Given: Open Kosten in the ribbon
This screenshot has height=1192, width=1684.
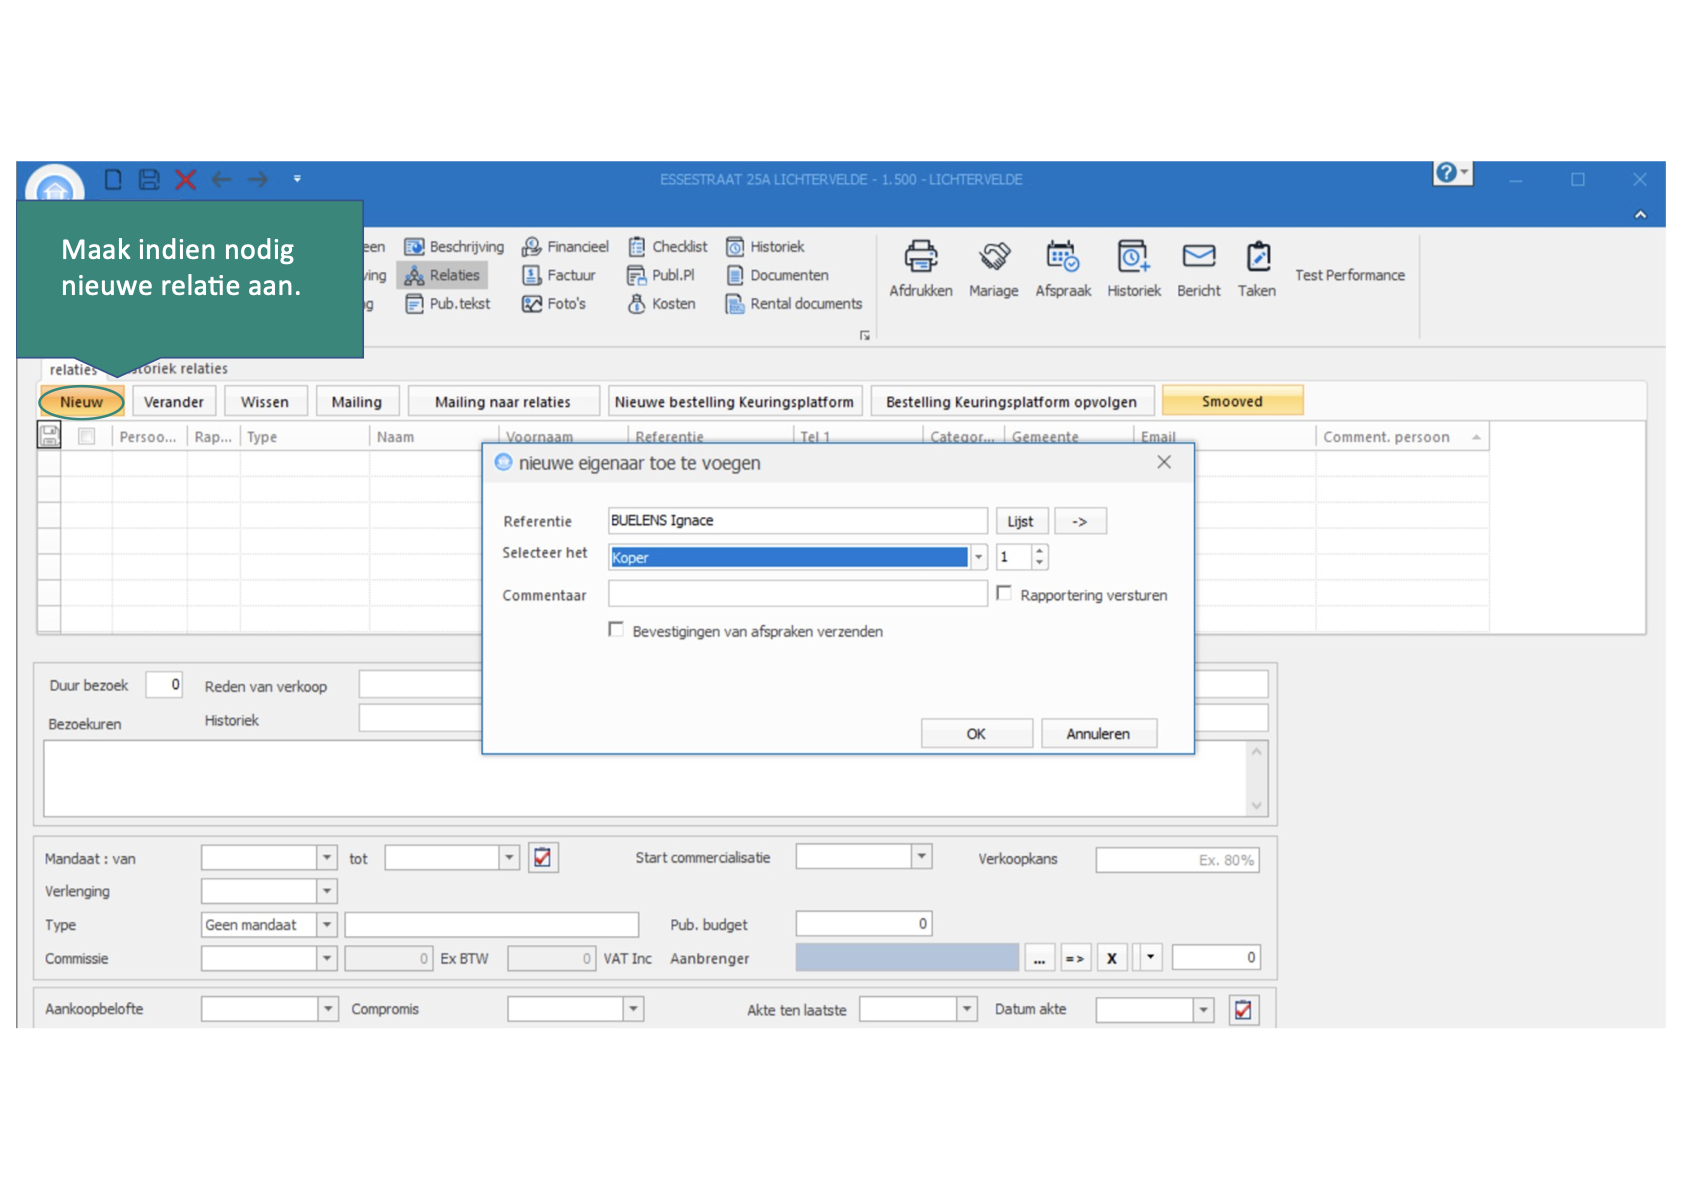Looking at the screenshot, I should pos(662,303).
